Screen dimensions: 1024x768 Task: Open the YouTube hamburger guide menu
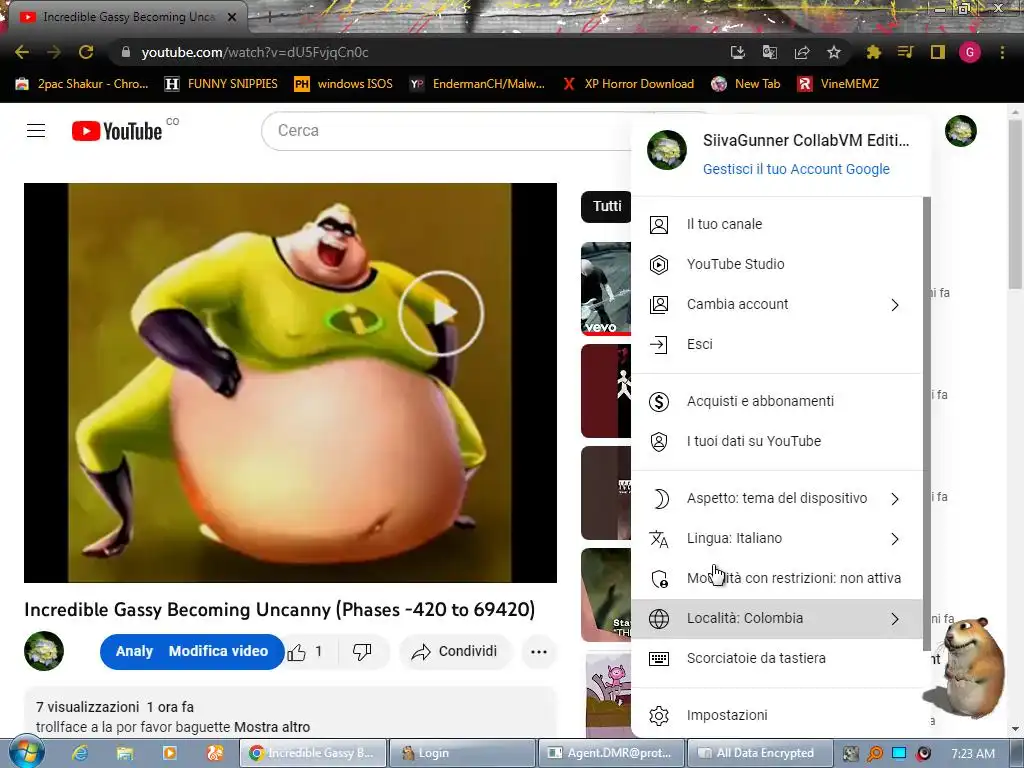point(36,131)
